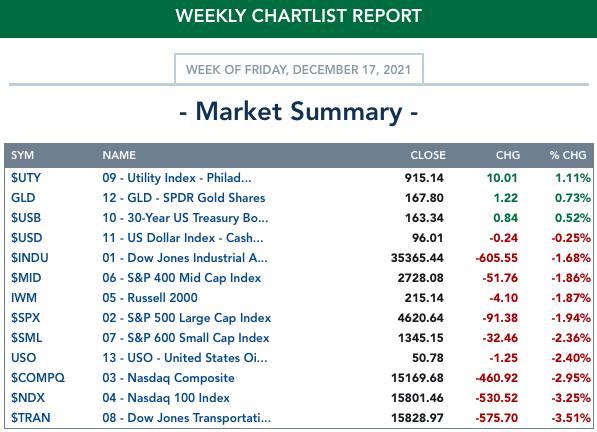Open the GLD symbol link

coord(23,198)
